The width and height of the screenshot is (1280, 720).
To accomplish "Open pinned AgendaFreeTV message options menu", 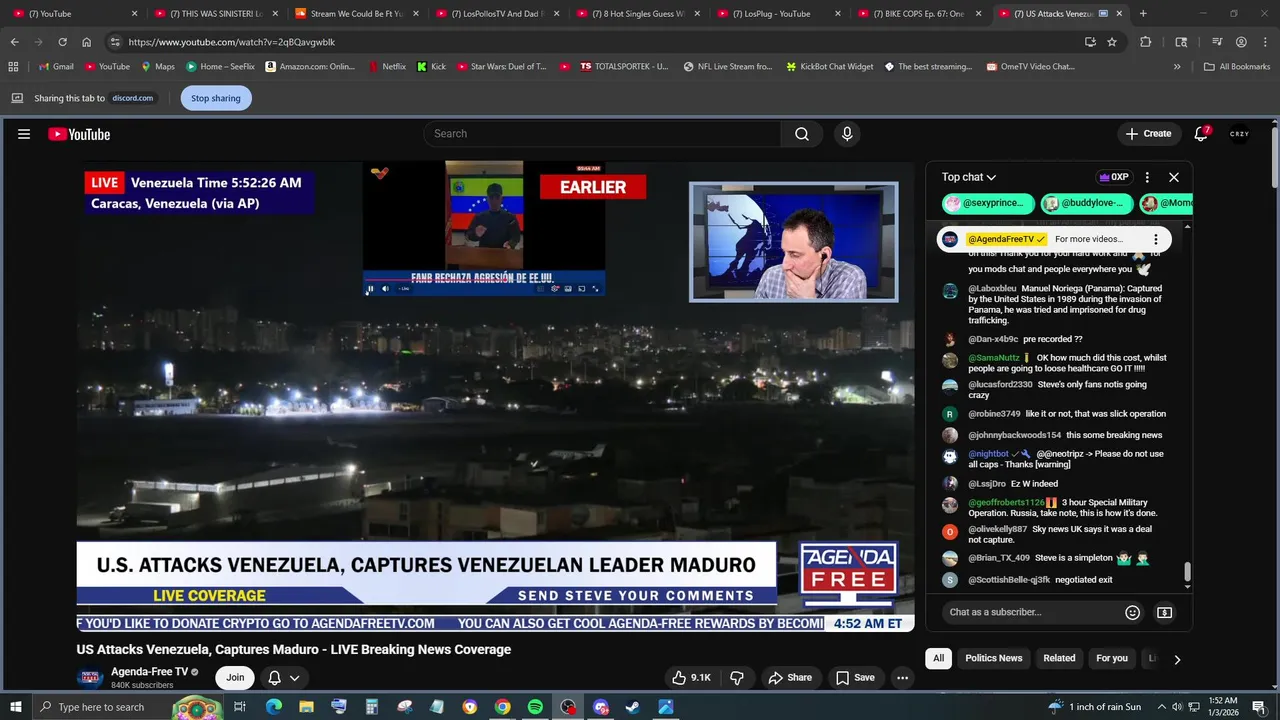I will click(1156, 239).
